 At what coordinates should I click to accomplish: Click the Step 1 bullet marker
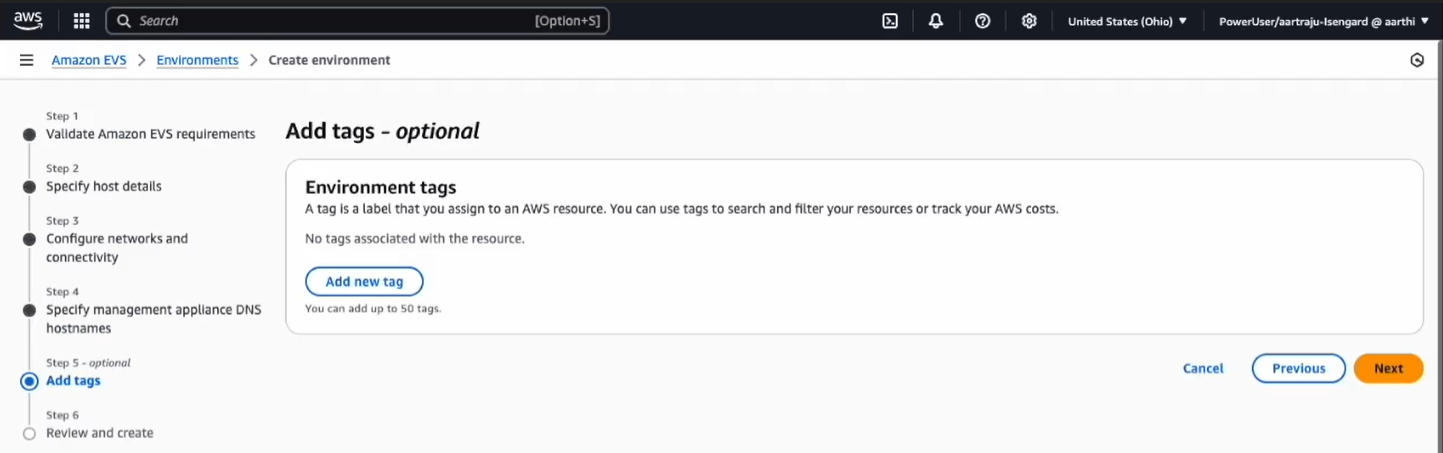click(29, 134)
